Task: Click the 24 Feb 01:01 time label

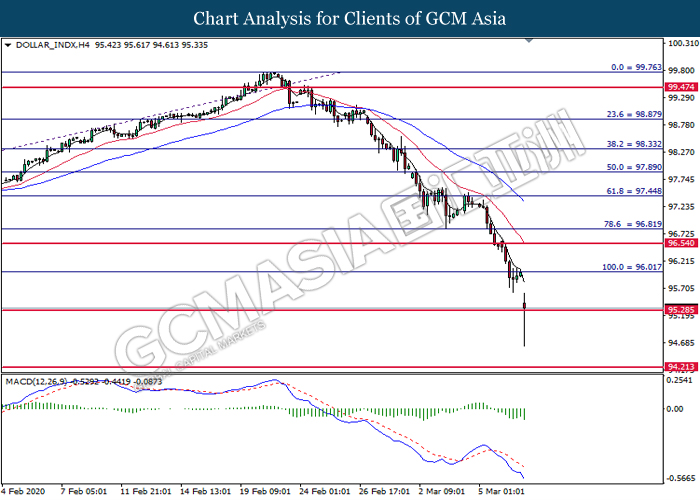Action: (325, 491)
